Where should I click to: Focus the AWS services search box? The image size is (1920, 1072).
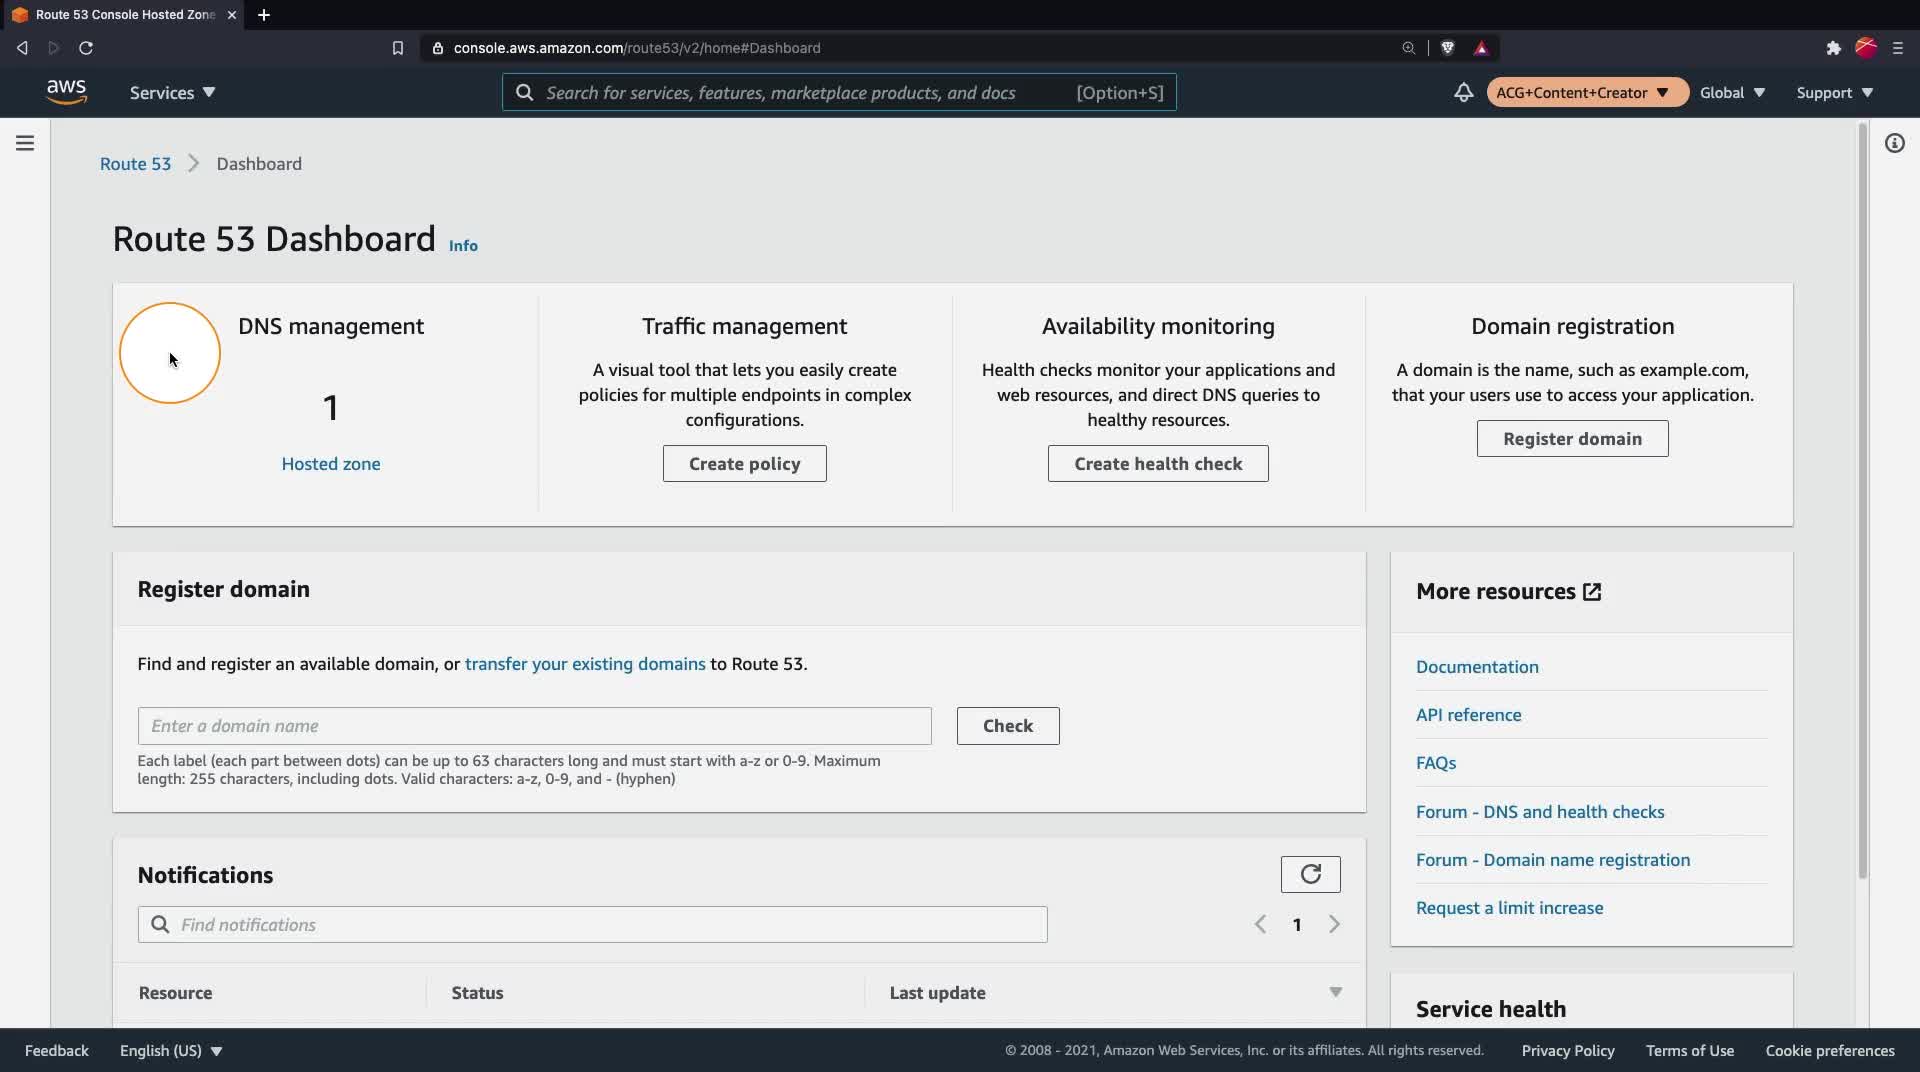[x=839, y=92]
